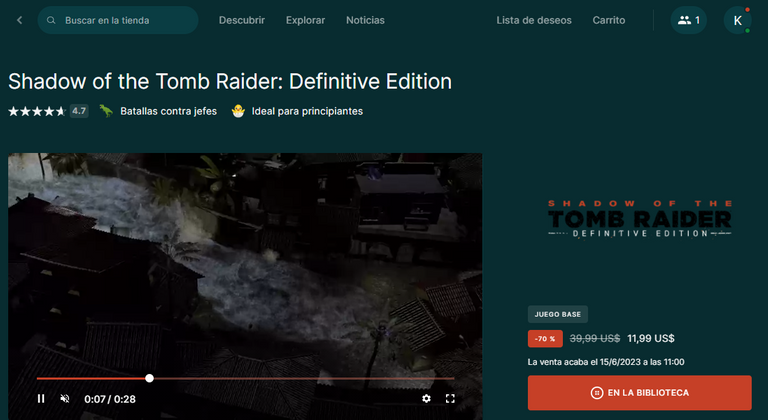The width and height of the screenshot is (768, 420).
Task: Select the 'Batallas contra jefes' tag
Action: (168, 111)
